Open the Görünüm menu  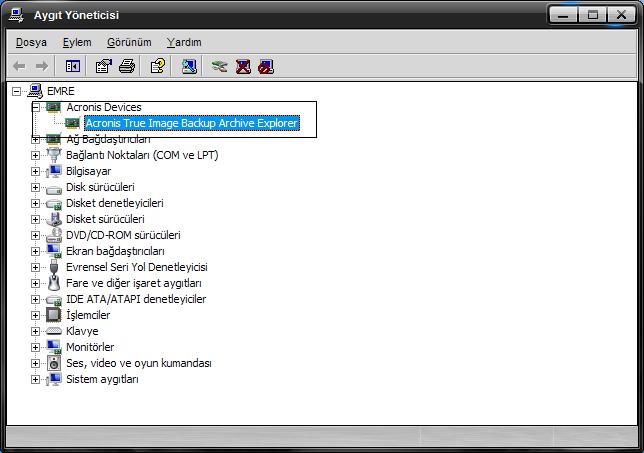(x=129, y=42)
